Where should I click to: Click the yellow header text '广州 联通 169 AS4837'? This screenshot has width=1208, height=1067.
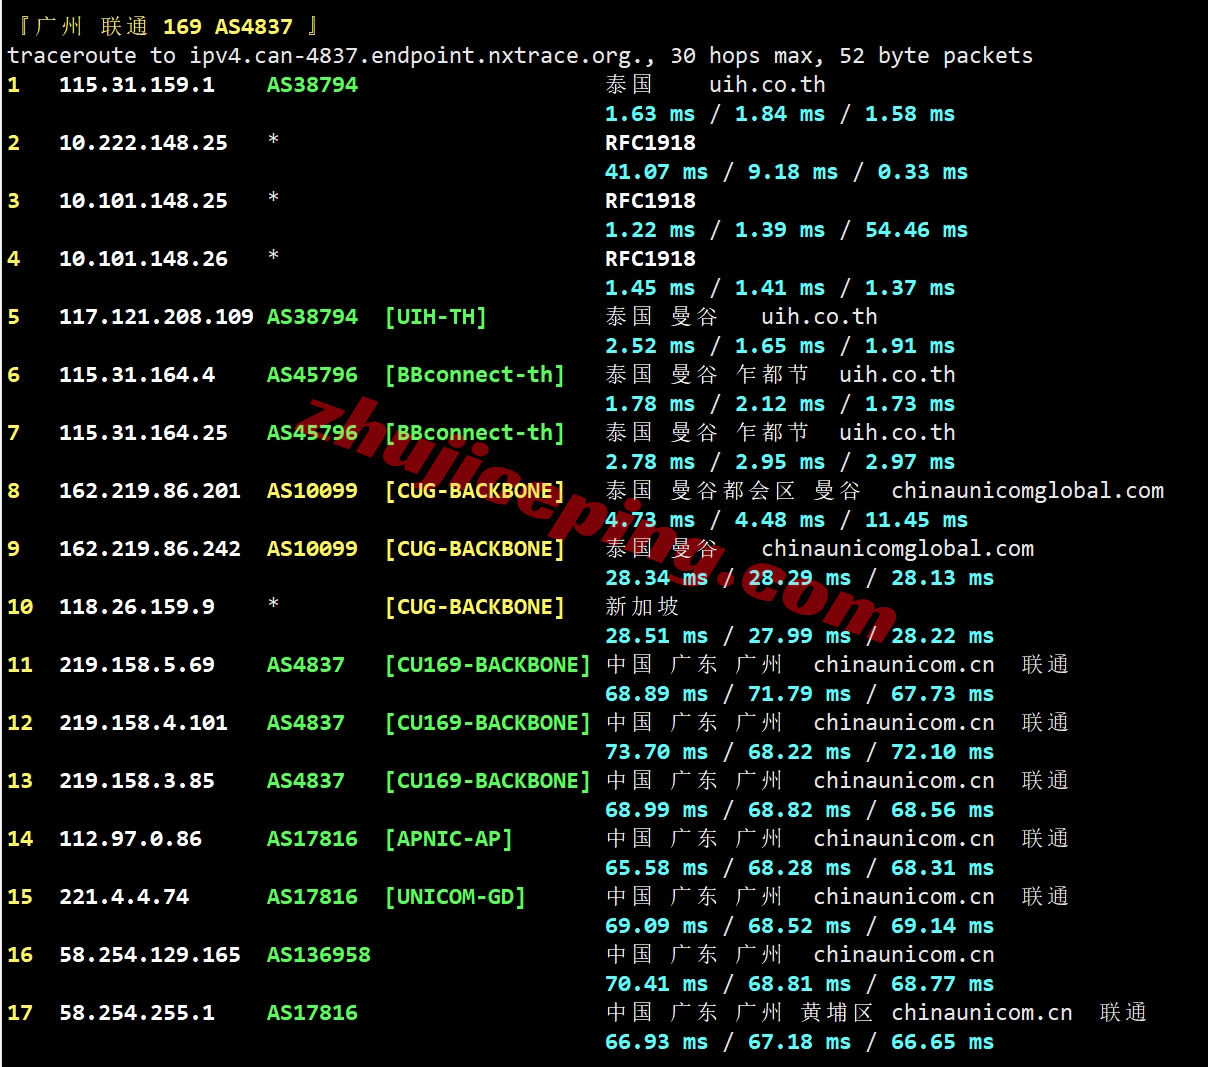pyautogui.click(x=165, y=26)
